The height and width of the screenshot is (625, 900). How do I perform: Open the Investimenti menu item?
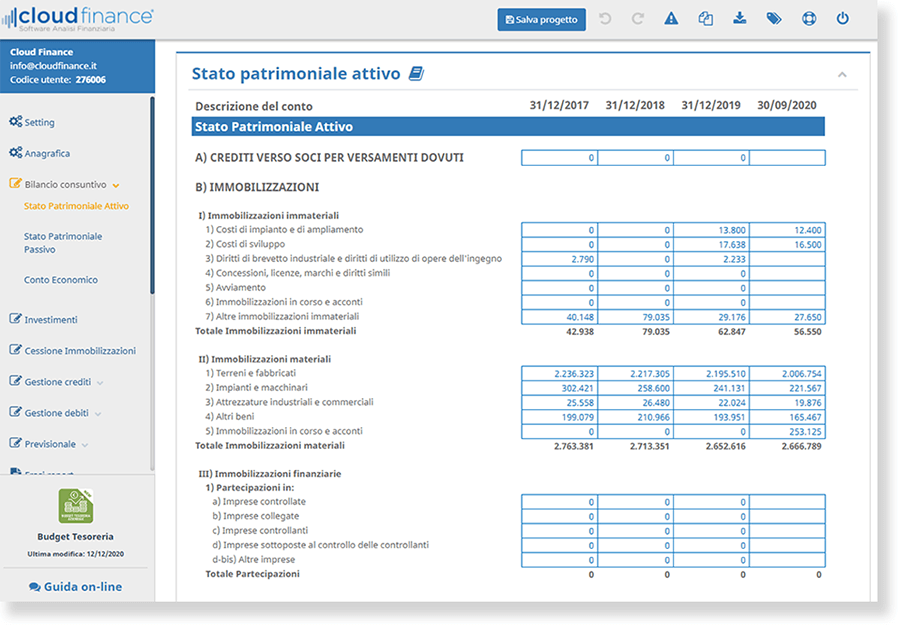(51, 320)
